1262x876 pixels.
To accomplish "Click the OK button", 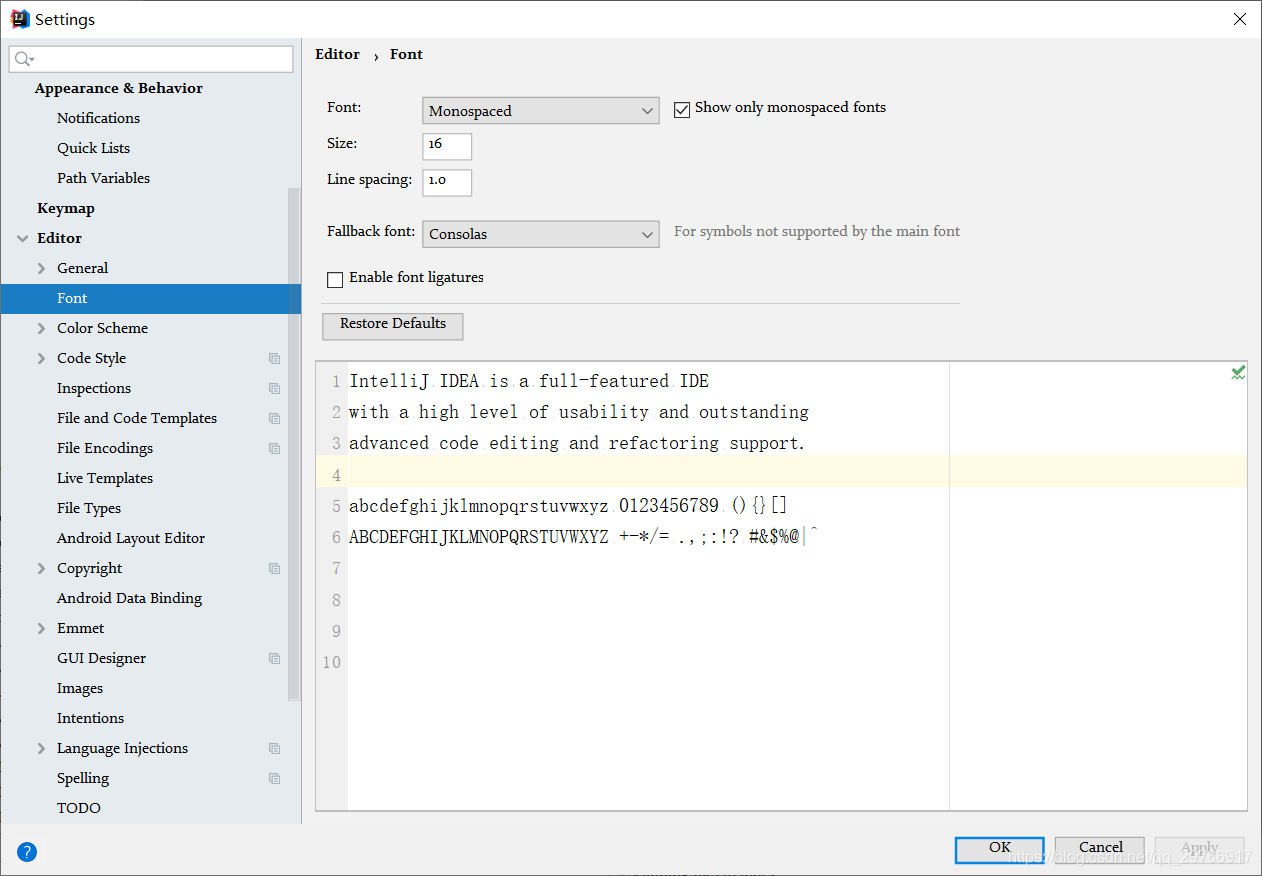I will click(x=1000, y=848).
